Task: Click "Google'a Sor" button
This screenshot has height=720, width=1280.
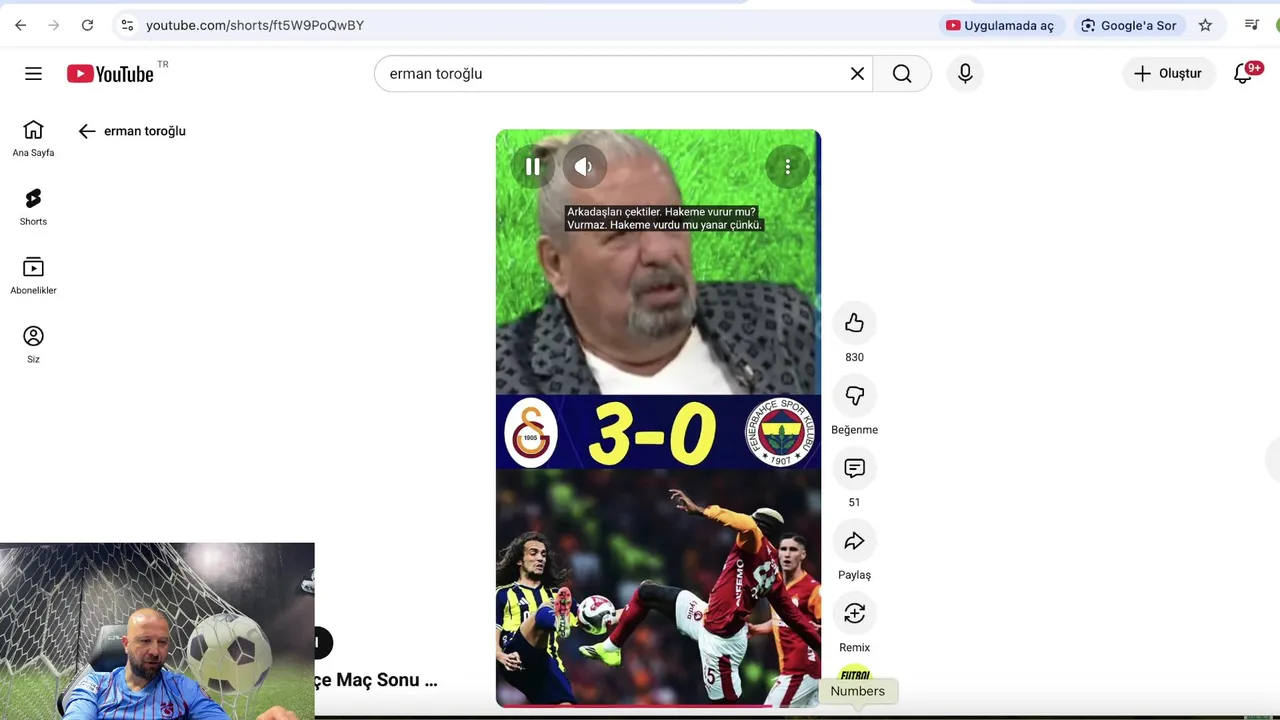Action: click(1129, 25)
